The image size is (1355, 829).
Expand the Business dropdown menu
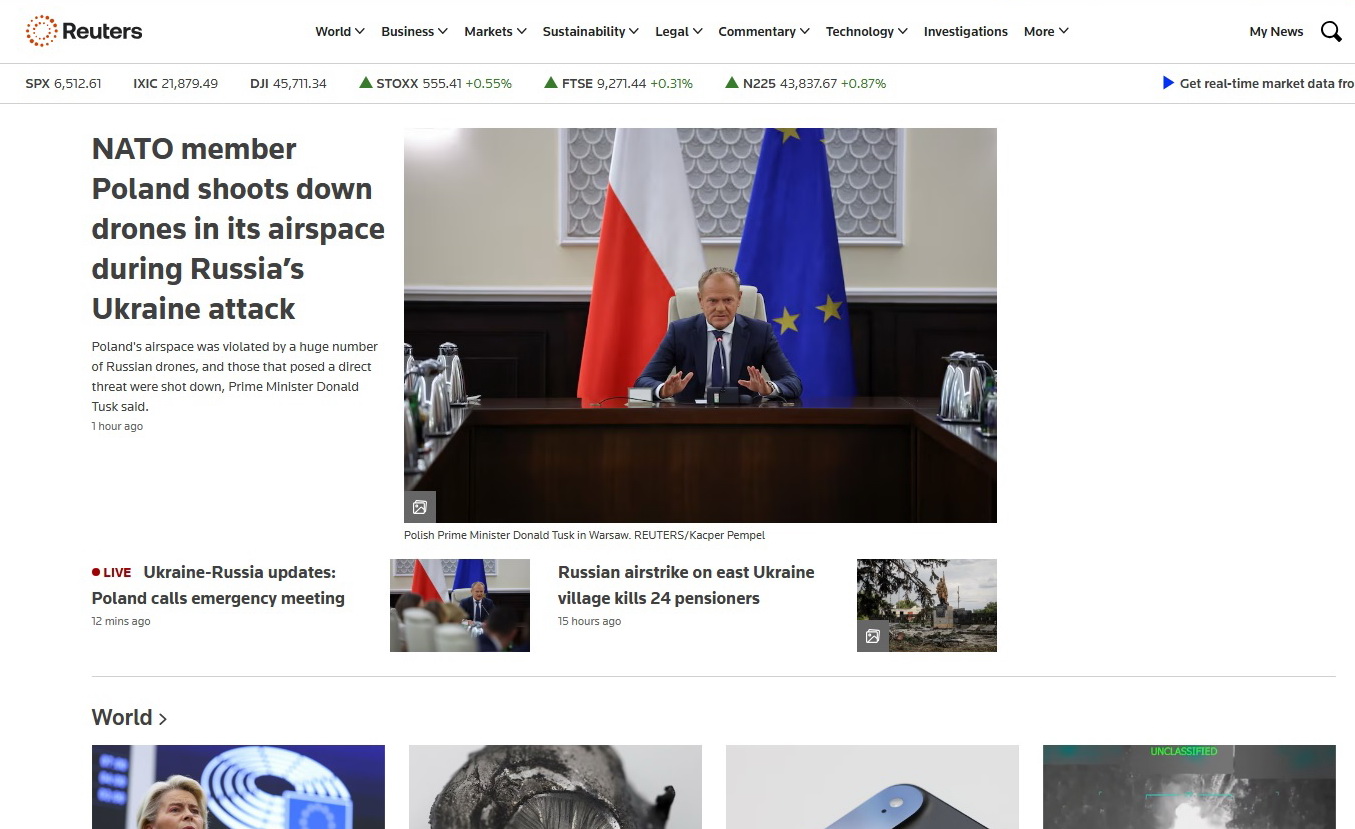[x=414, y=32]
